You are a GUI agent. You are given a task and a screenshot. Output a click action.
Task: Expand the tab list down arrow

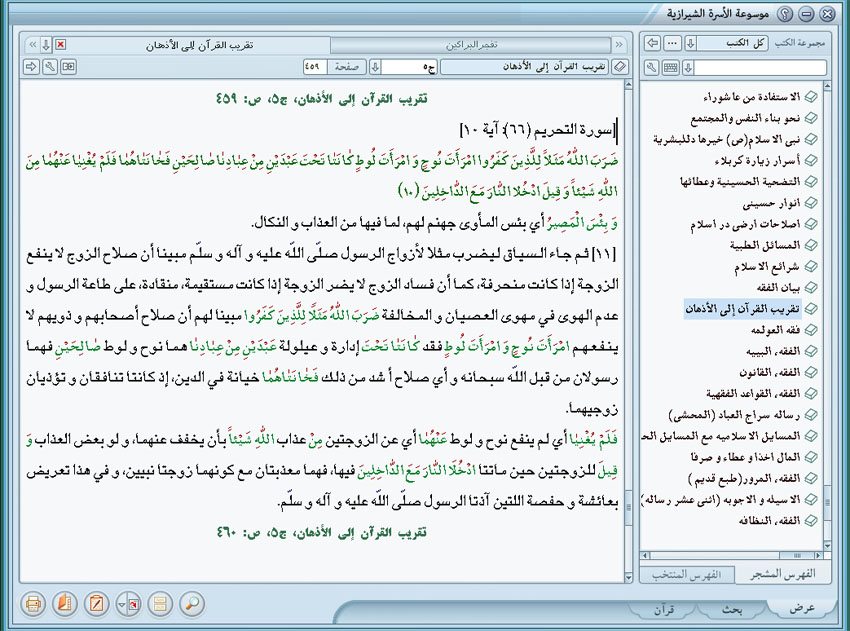(45, 45)
